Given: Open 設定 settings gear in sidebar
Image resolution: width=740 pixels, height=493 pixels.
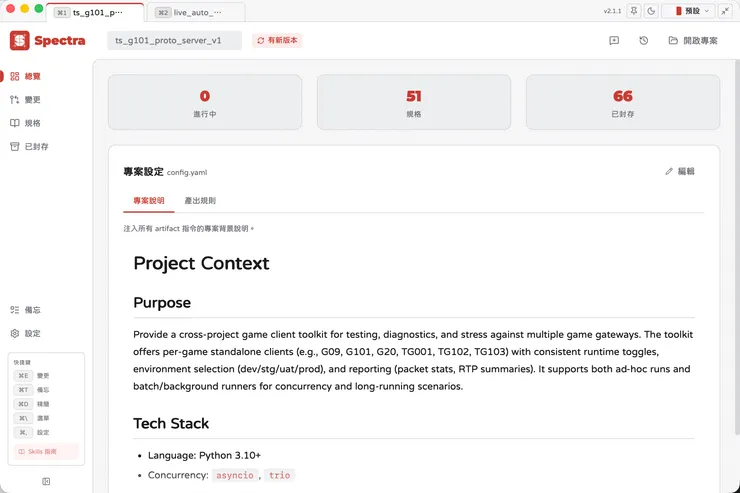Looking at the screenshot, I should coord(32,333).
